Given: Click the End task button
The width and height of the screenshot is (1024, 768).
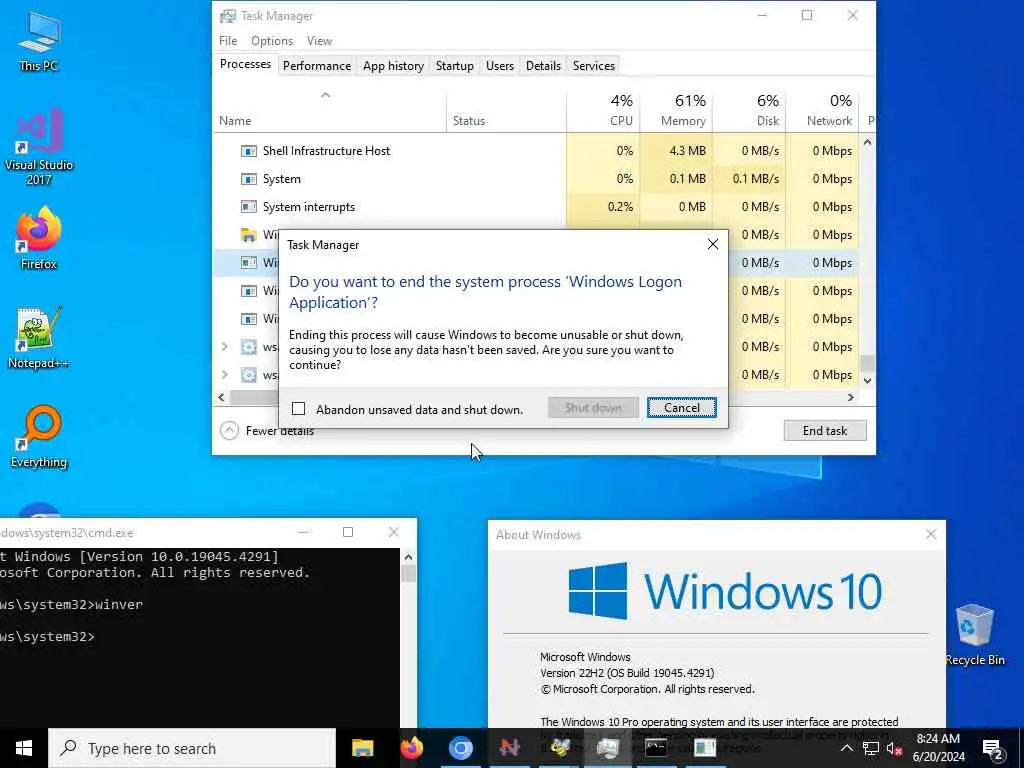Looking at the screenshot, I should [x=825, y=430].
